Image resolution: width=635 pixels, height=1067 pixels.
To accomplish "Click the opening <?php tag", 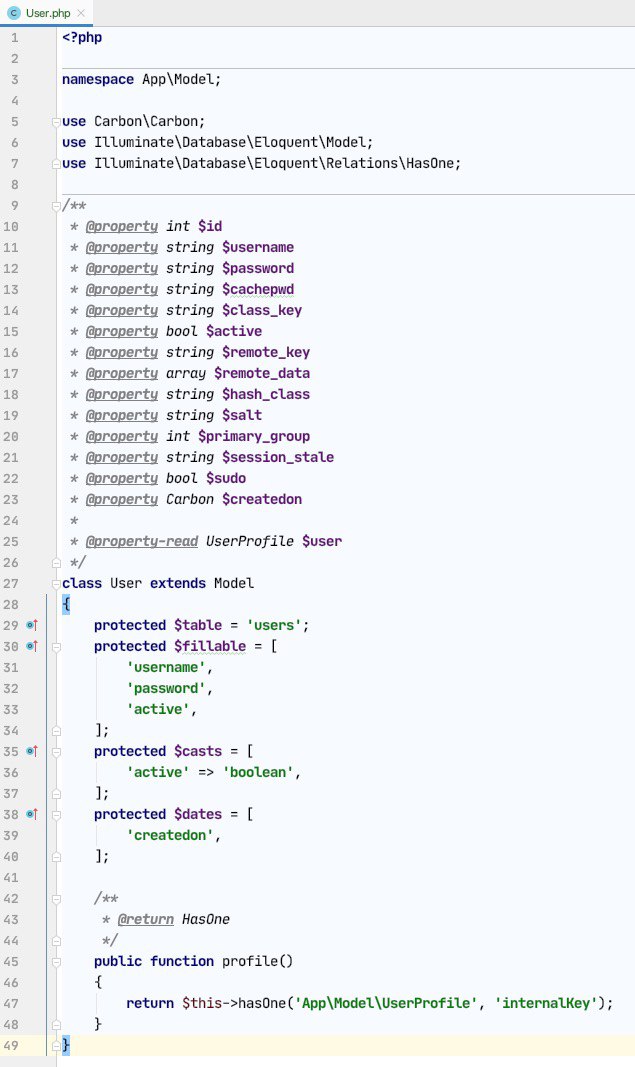I will (82, 37).
